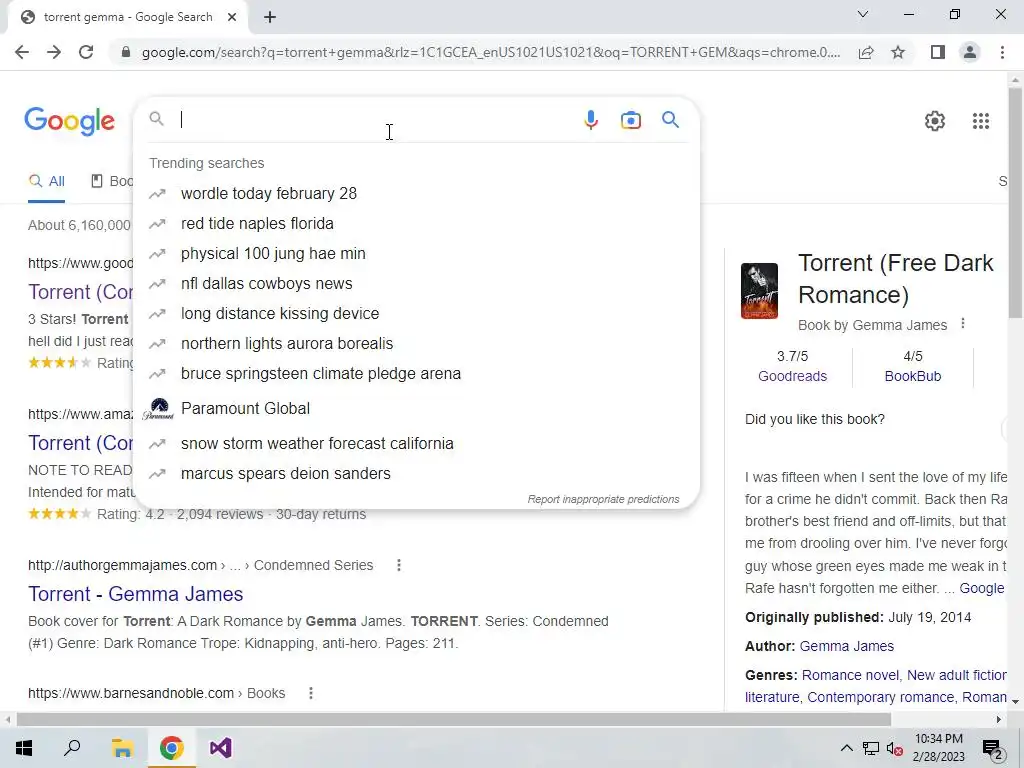This screenshot has height=768, width=1024.
Task: Click Report inappropriate predictions link
Action: coord(603,500)
